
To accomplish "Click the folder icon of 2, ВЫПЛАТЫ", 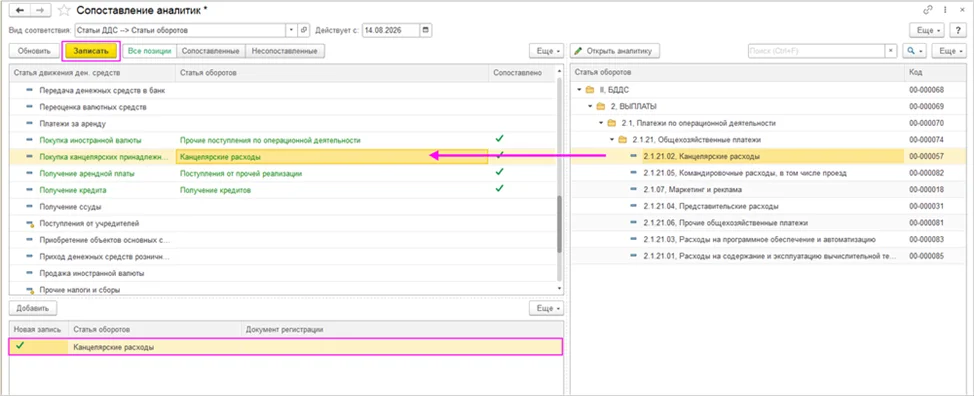I will pyautogui.click(x=601, y=106).
